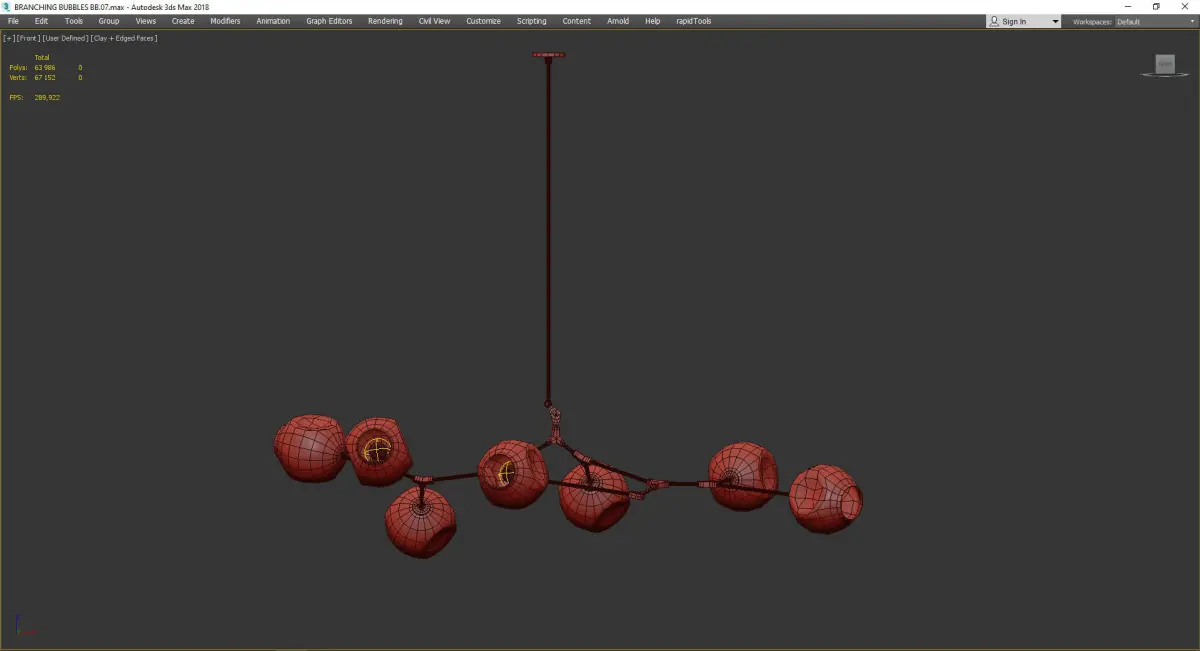Screen dimensions: 1200x651
Task: Open the Create menu
Action: pos(183,21)
